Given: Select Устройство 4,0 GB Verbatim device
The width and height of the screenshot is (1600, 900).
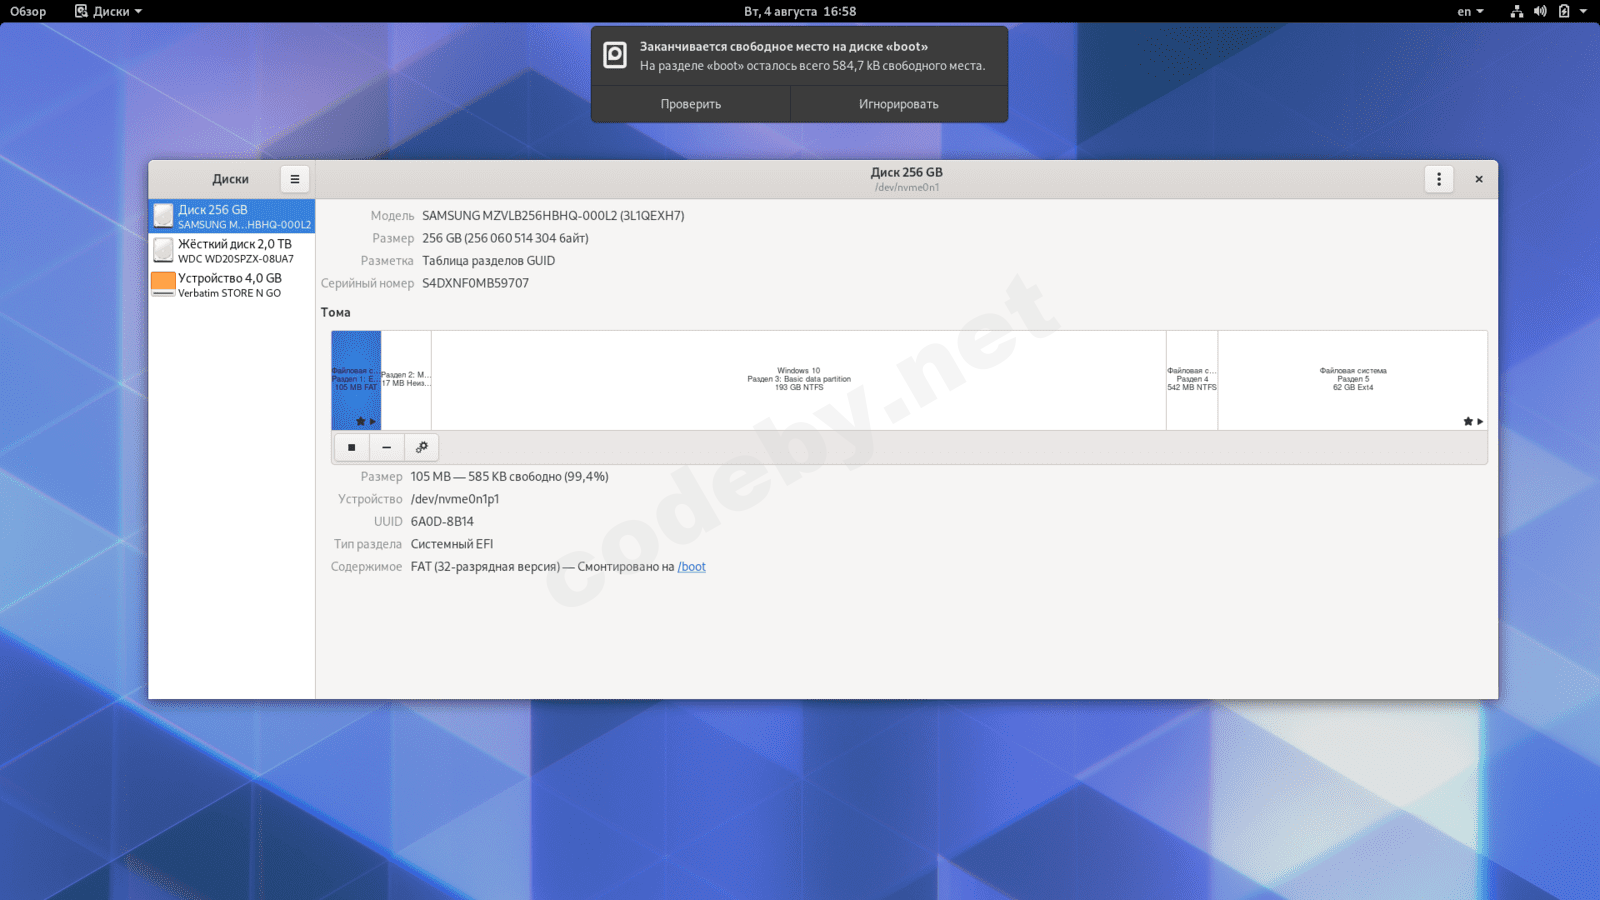Looking at the screenshot, I should click(x=232, y=285).
